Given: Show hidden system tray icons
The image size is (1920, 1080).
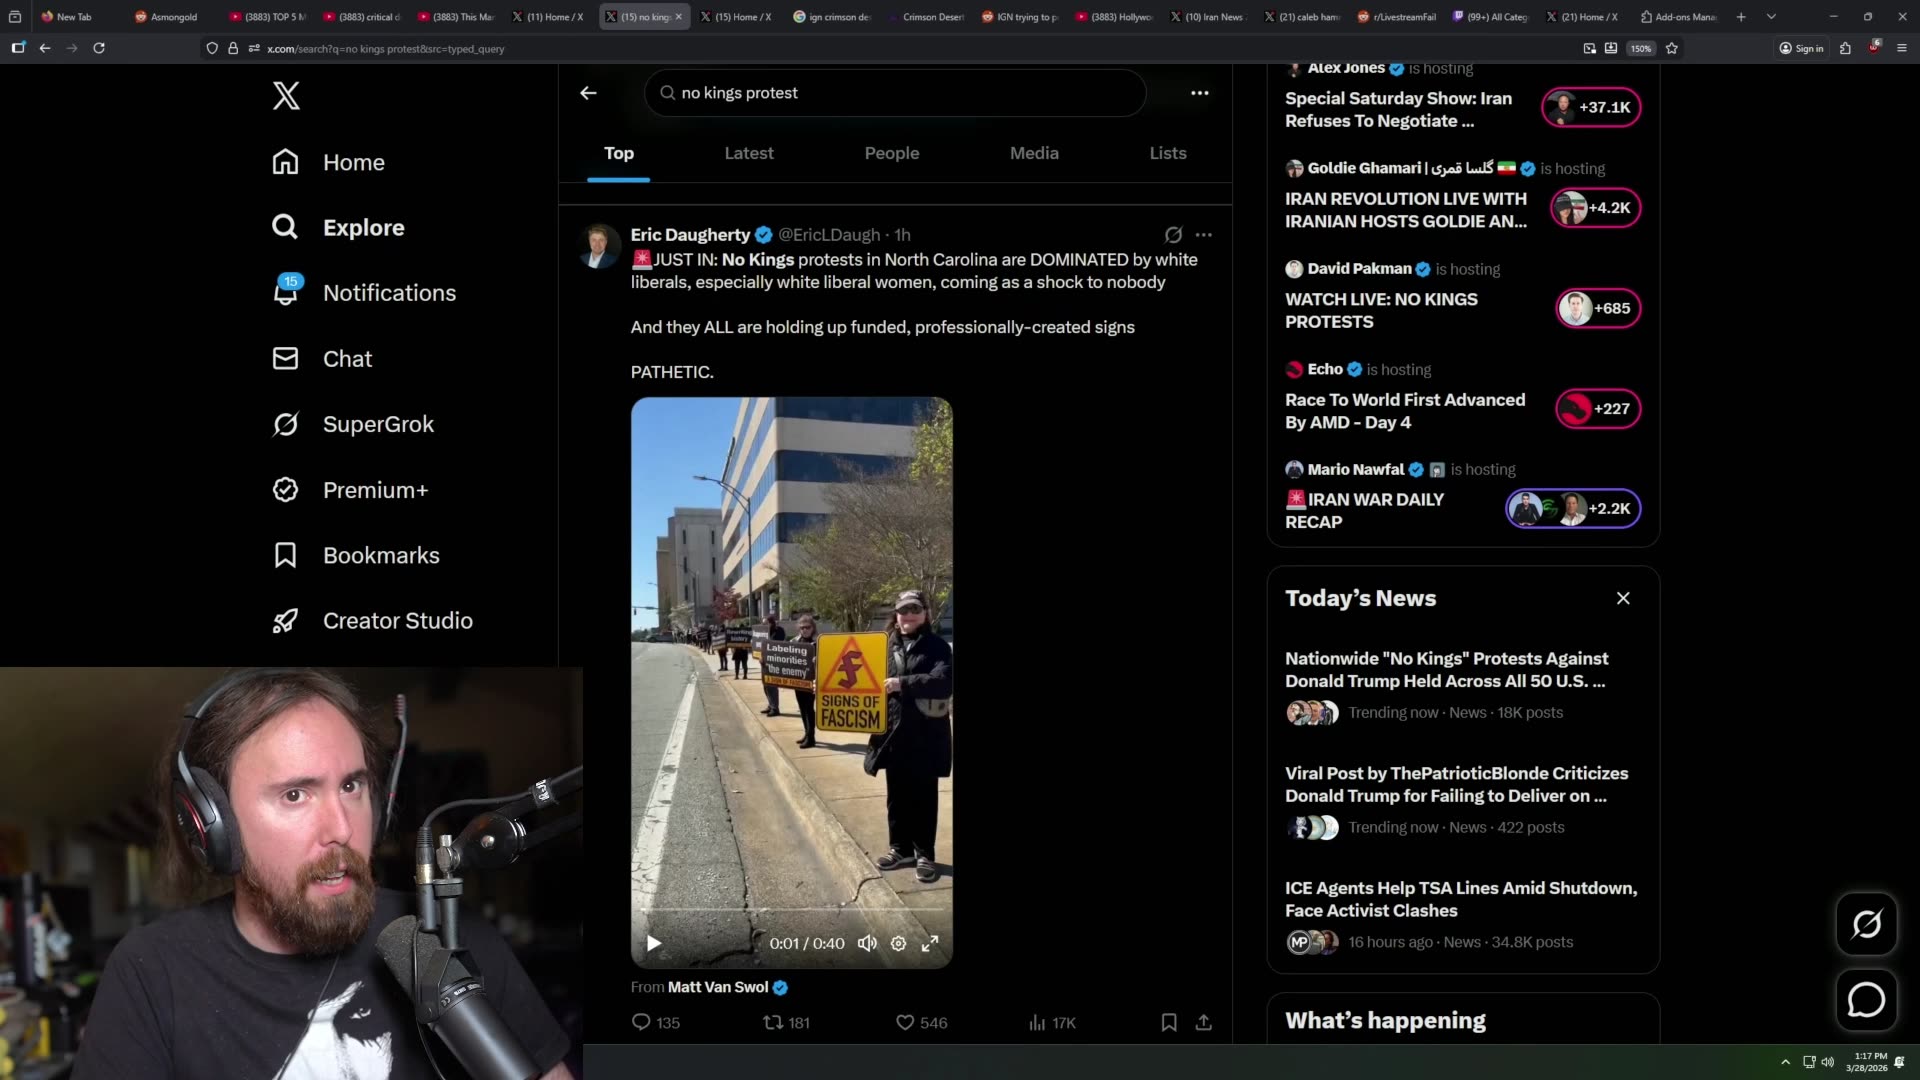Looking at the screenshot, I should (1785, 1062).
